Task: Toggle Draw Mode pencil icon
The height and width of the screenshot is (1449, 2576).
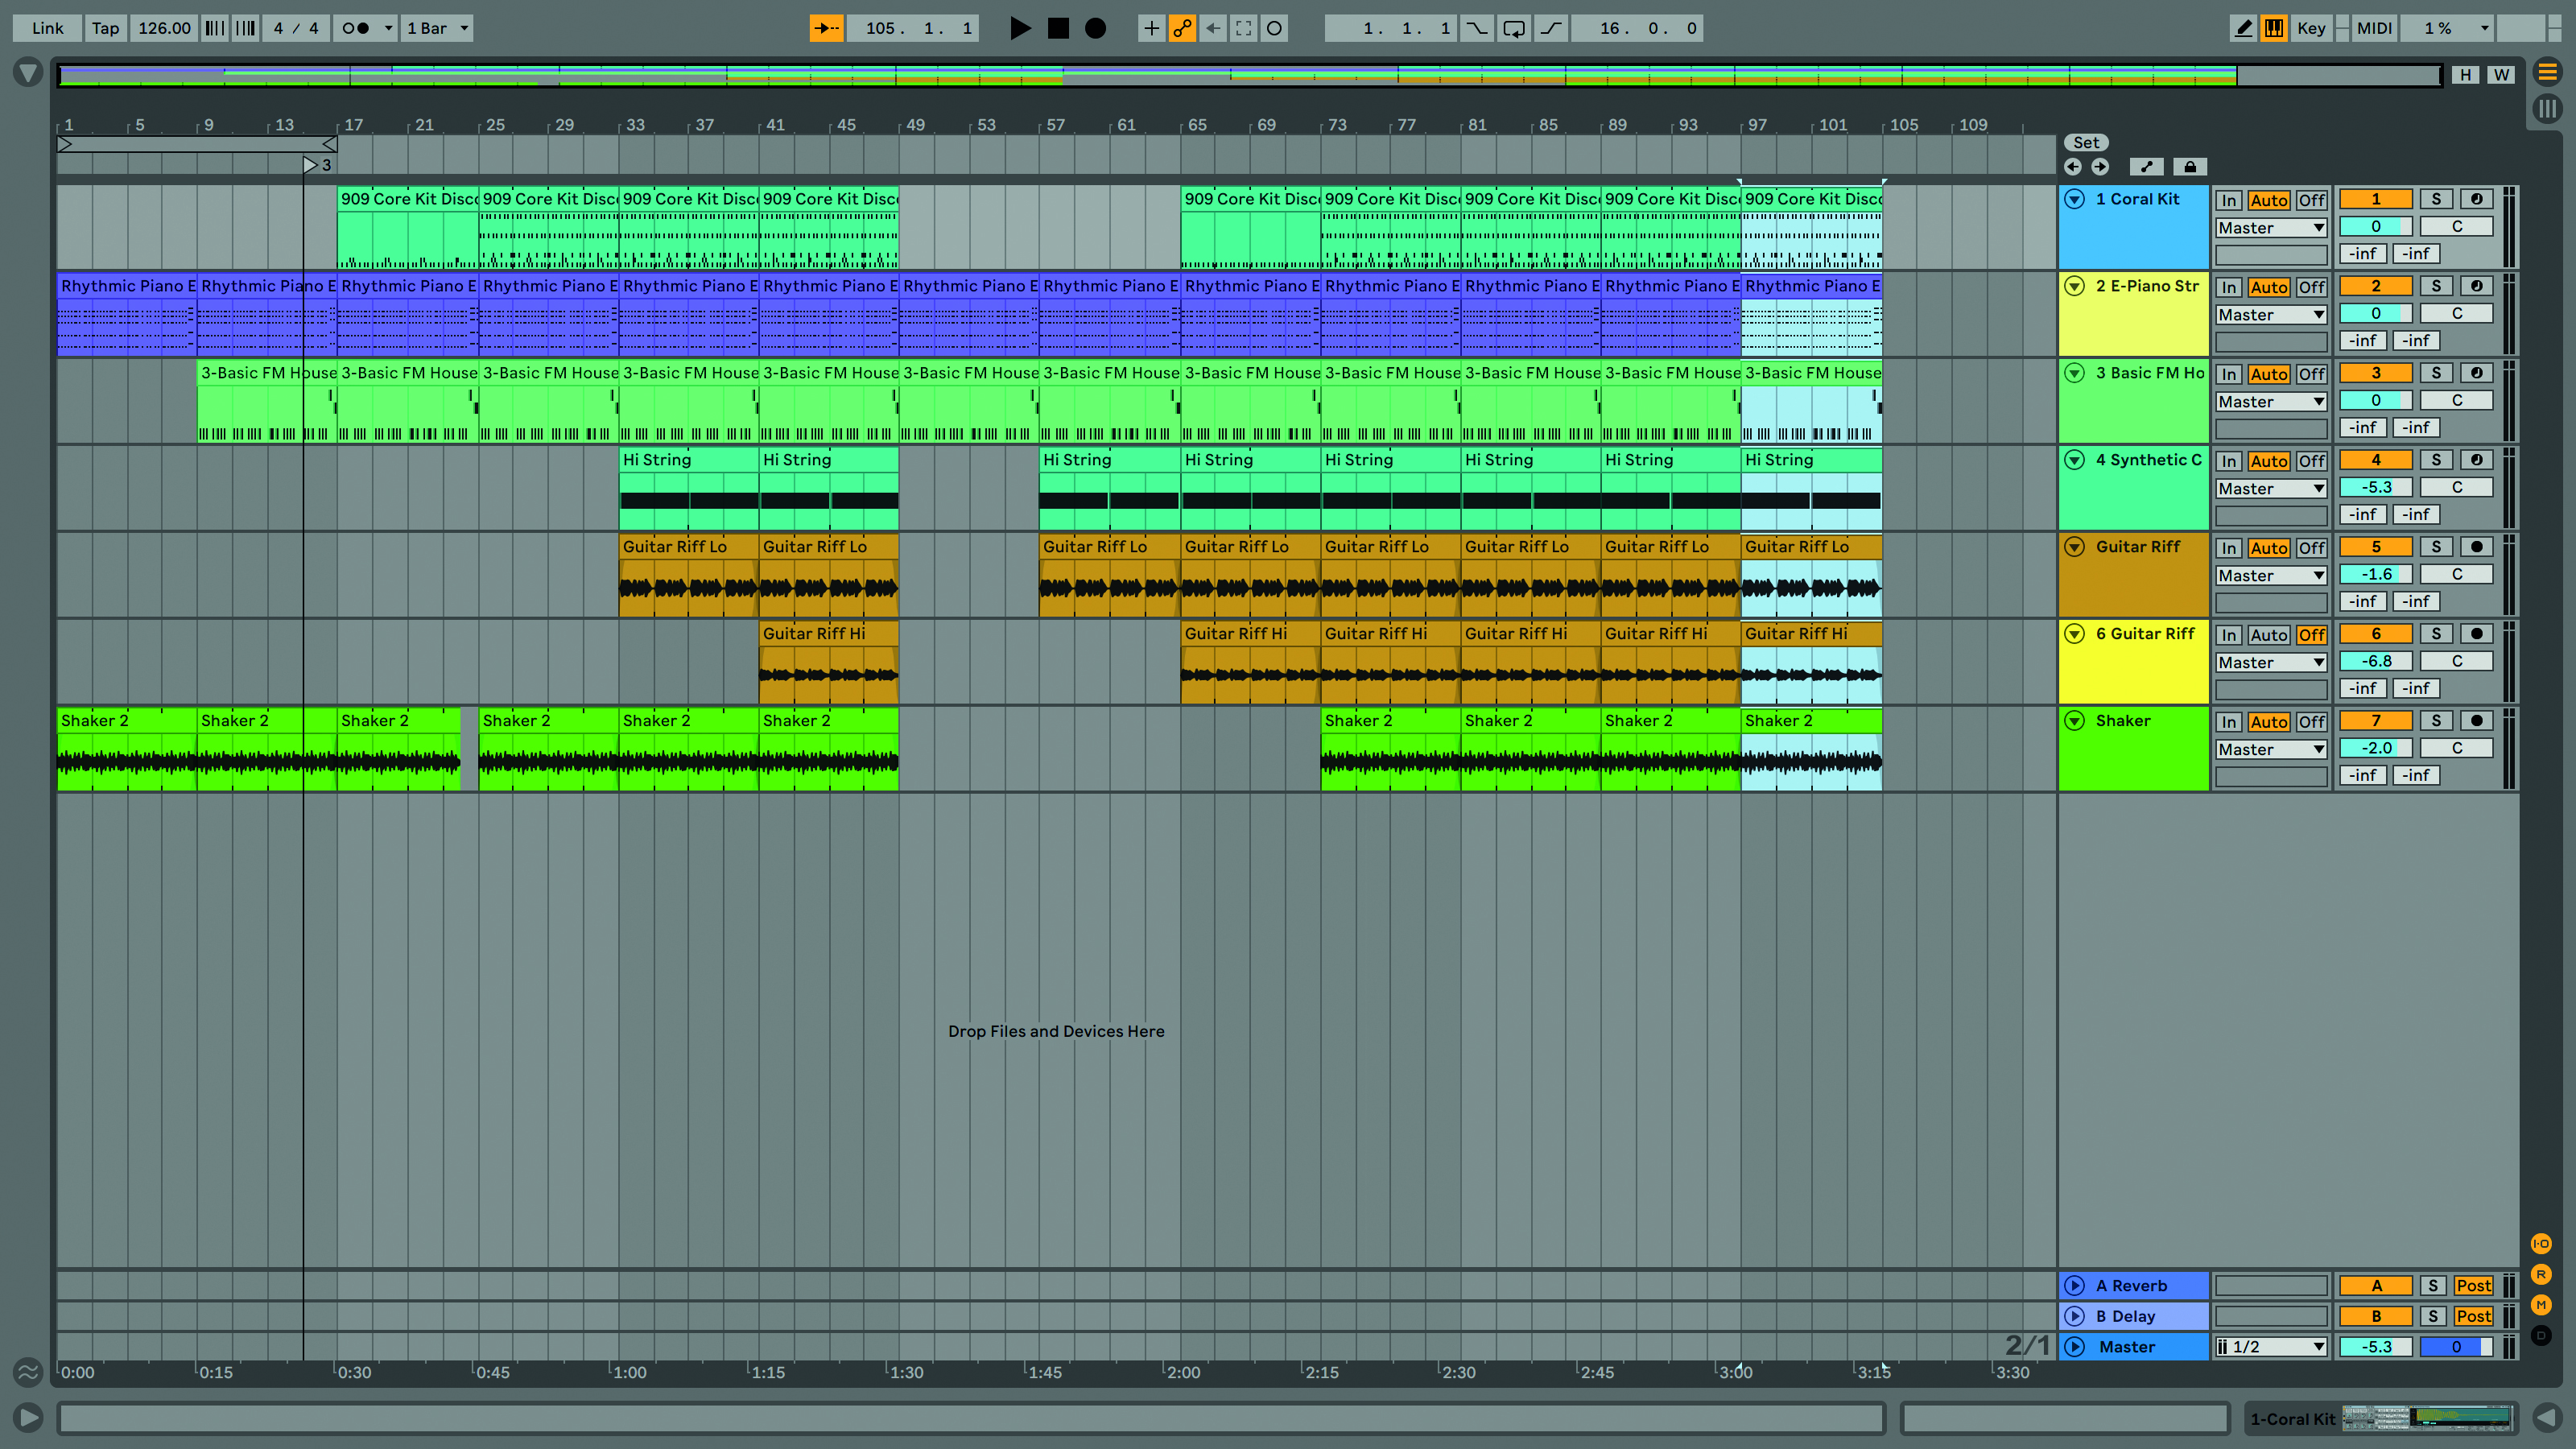Action: click(x=2243, y=28)
